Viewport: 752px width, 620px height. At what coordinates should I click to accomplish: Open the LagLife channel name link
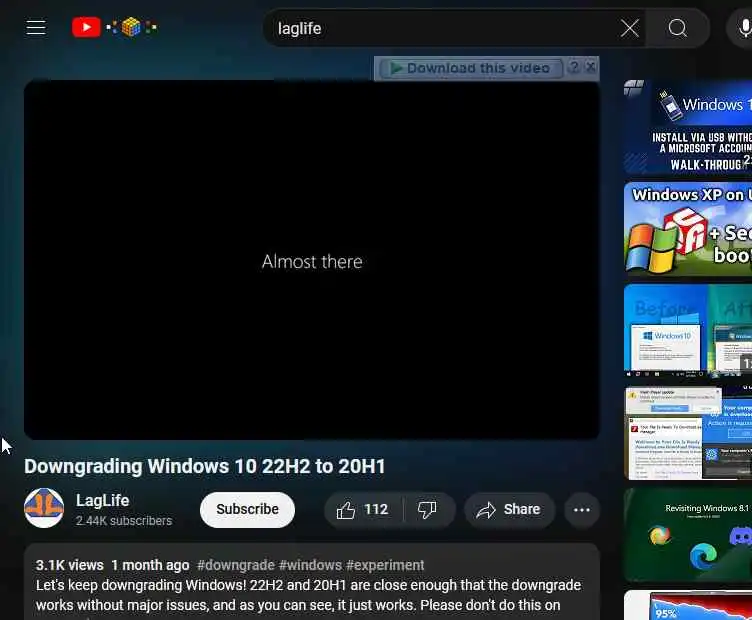[x=103, y=500]
